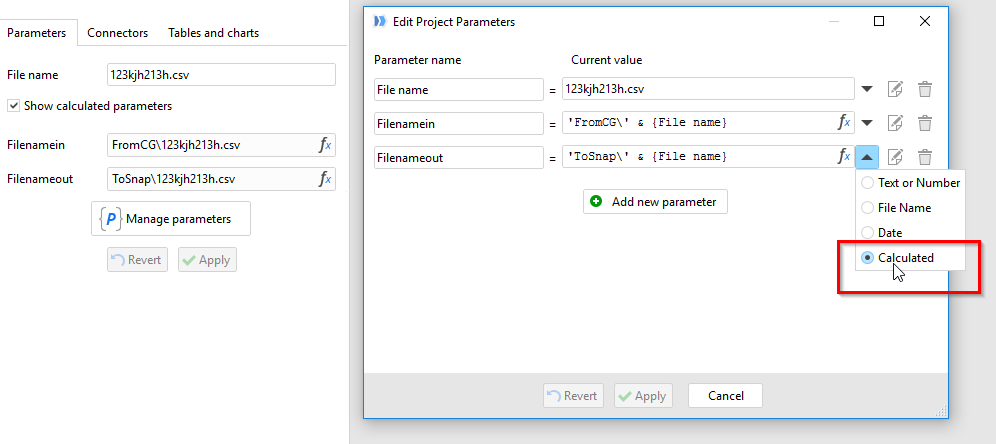Select the Text or Number radio option
Screen dimensions: 996x444
867,183
